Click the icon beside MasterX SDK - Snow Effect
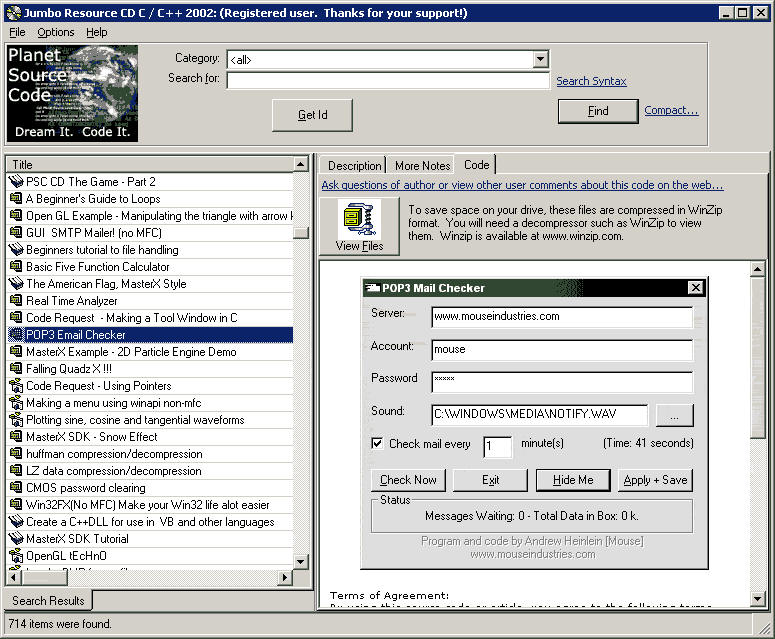 tap(16, 436)
